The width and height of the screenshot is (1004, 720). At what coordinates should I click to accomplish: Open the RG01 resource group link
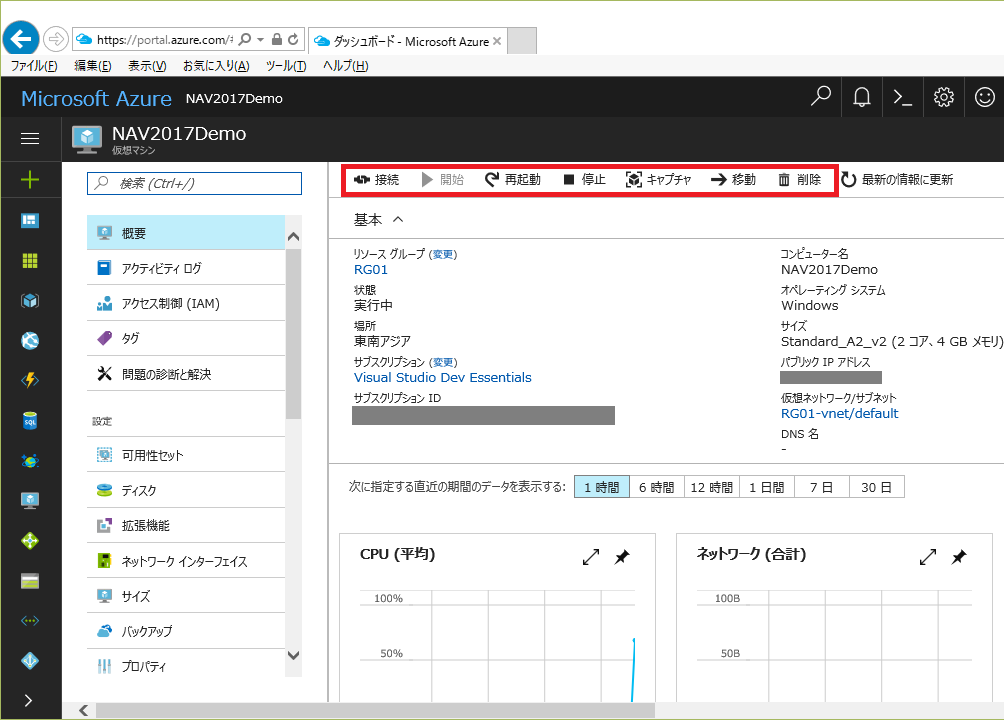(371, 270)
